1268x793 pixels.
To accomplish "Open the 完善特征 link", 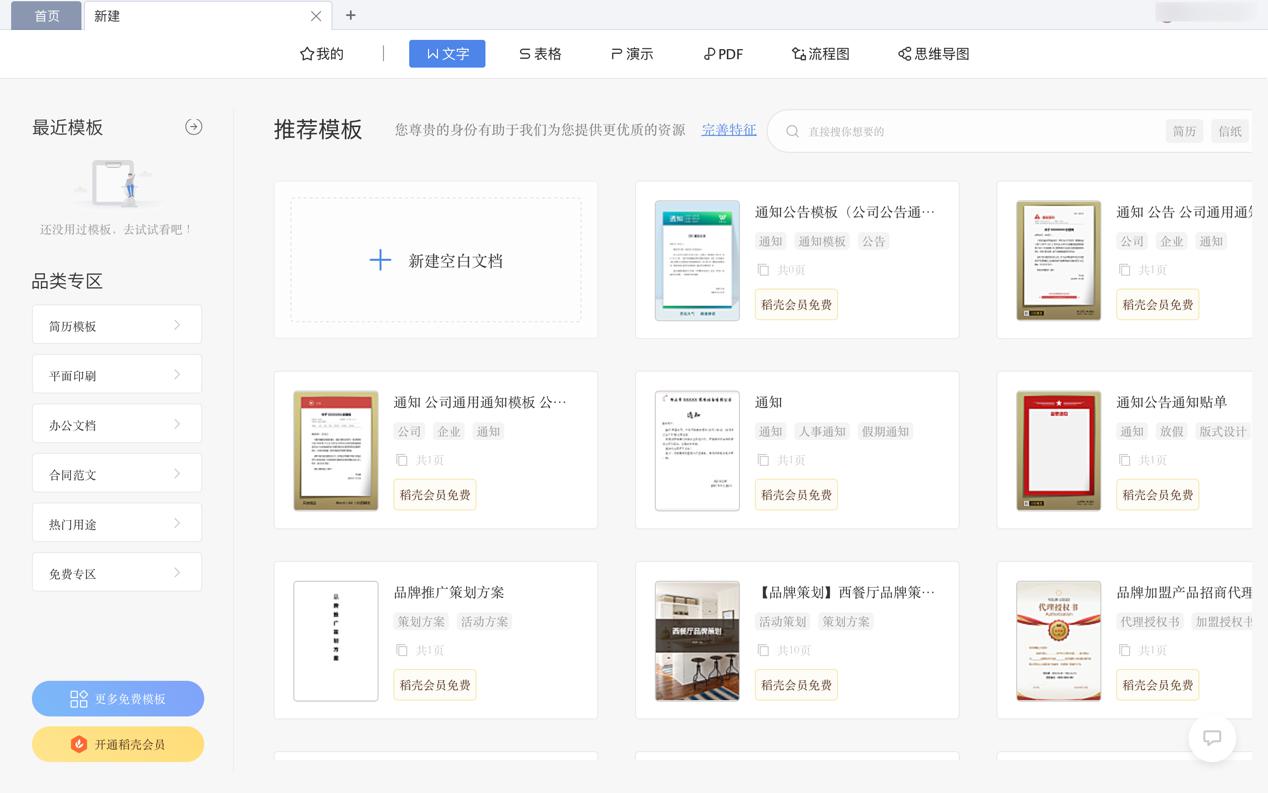I will coord(729,130).
